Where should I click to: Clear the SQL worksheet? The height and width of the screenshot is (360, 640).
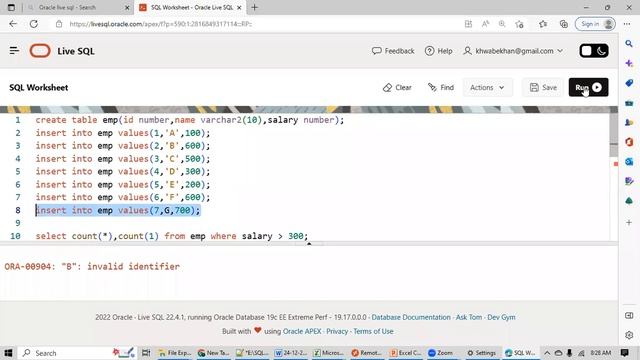tap(397, 87)
